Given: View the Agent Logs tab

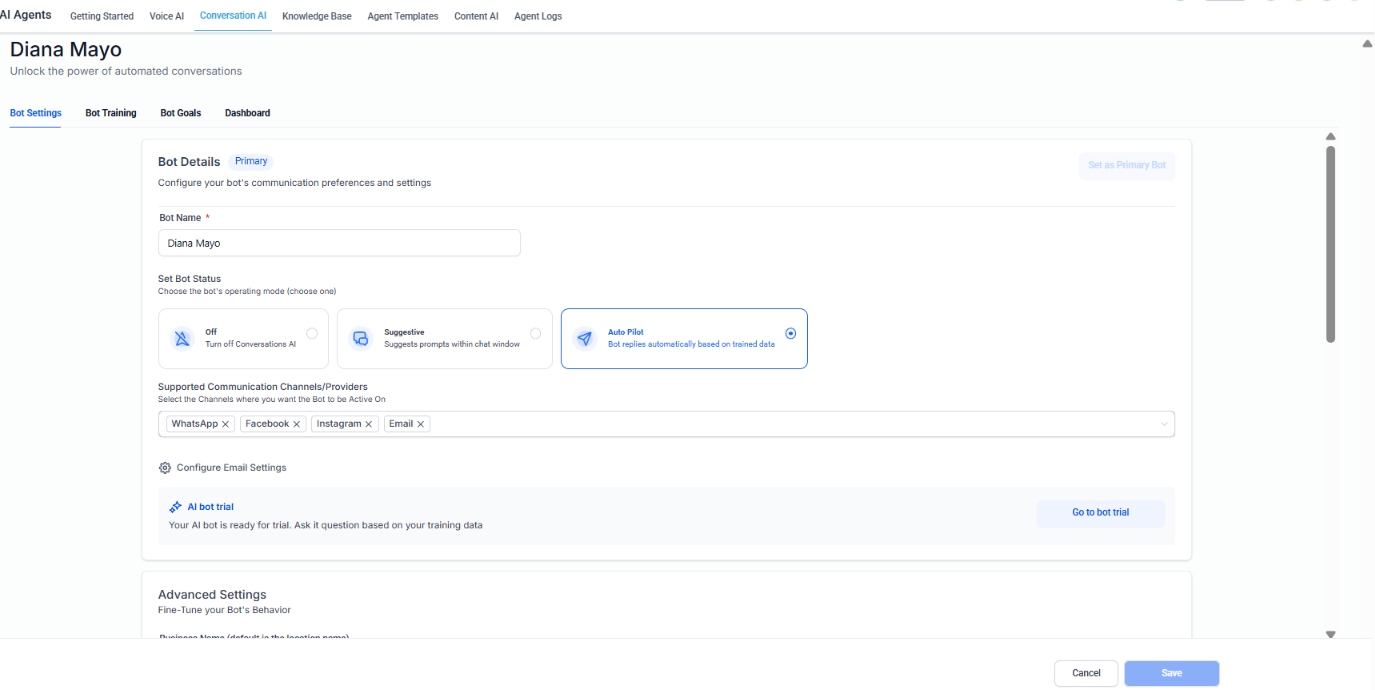Looking at the screenshot, I should pyautogui.click(x=538, y=16).
